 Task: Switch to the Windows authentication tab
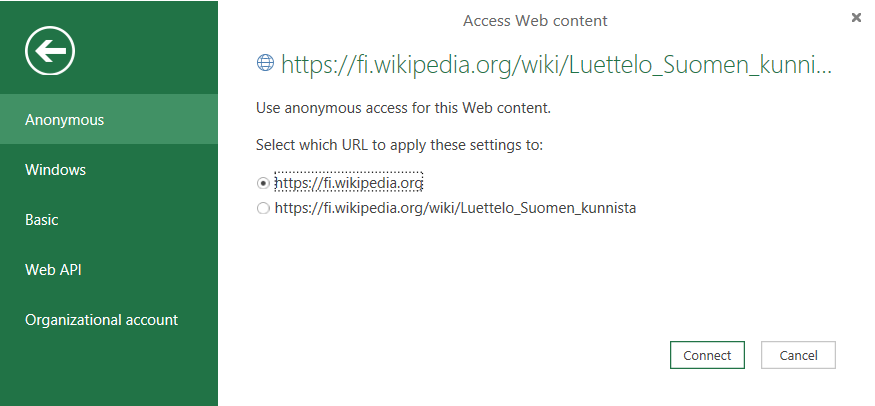pyautogui.click(x=109, y=170)
